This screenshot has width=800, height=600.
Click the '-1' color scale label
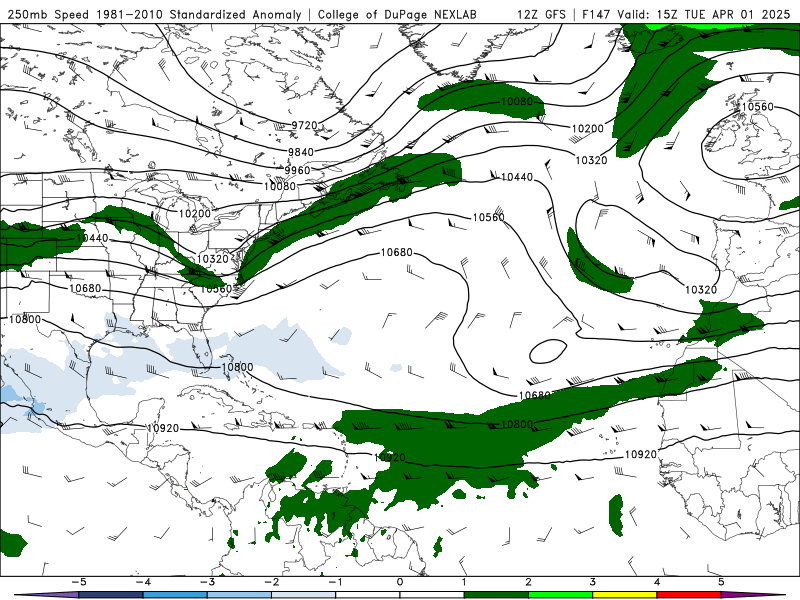click(x=335, y=582)
